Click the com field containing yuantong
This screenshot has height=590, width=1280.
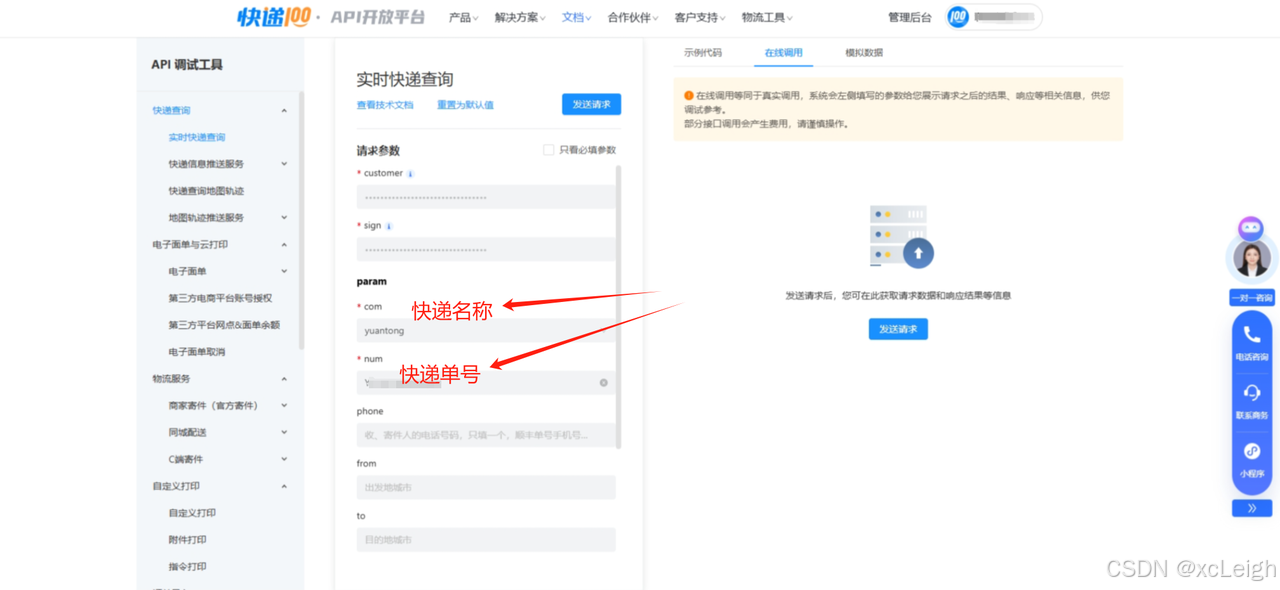click(486, 330)
